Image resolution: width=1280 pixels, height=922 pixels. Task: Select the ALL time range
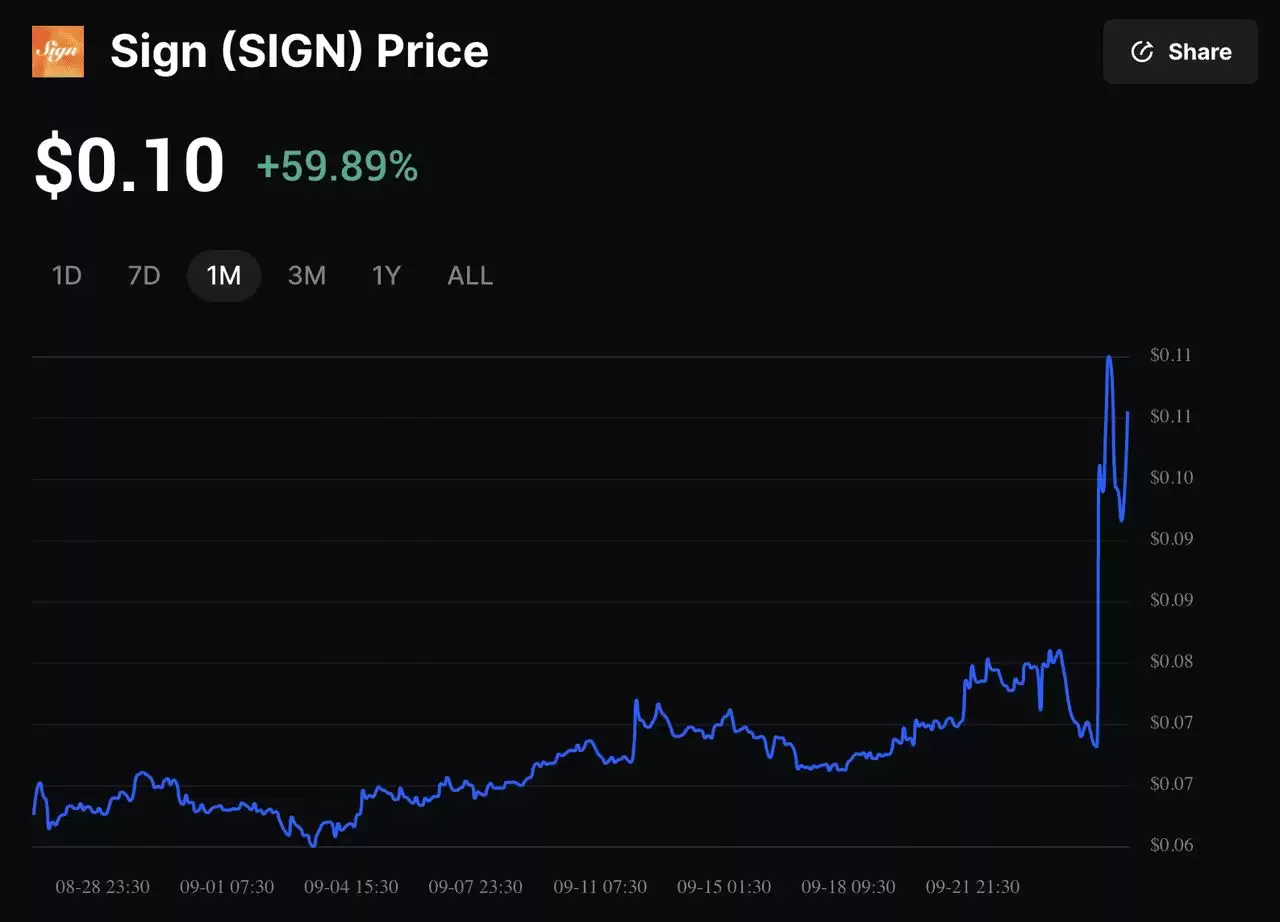coord(469,275)
